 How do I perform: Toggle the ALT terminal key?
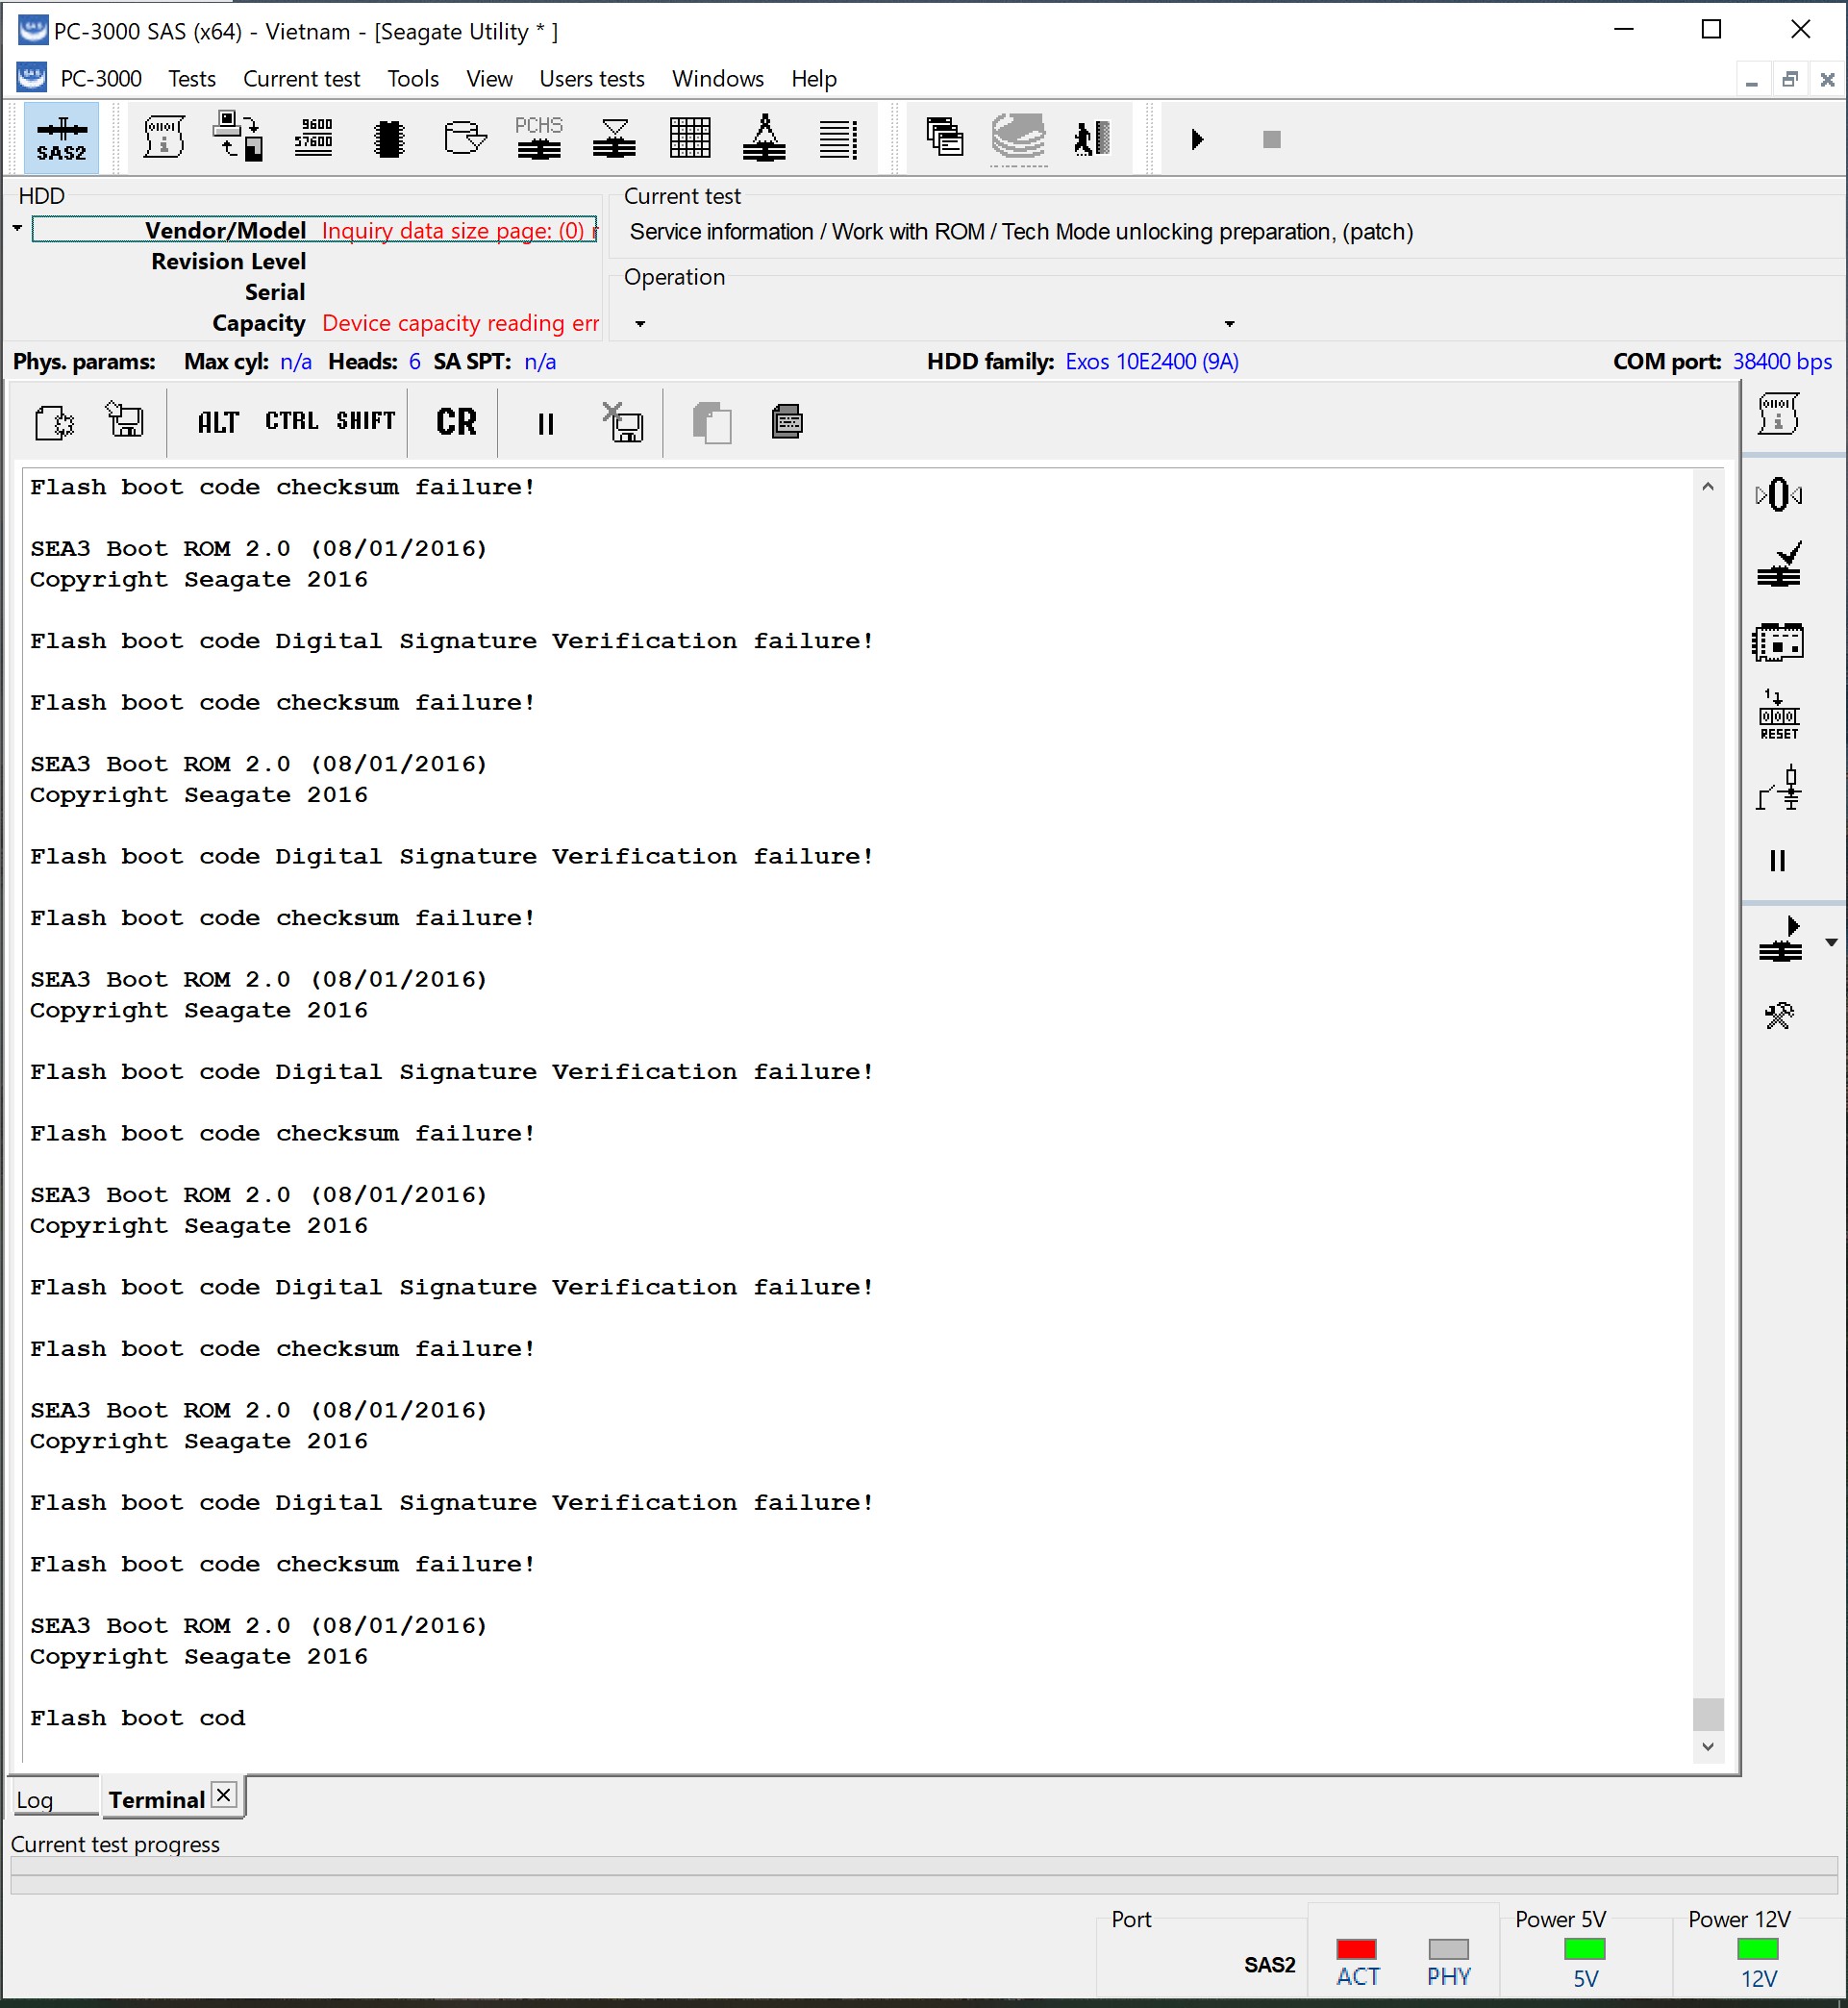pyautogui.click(x=218, y=422)
